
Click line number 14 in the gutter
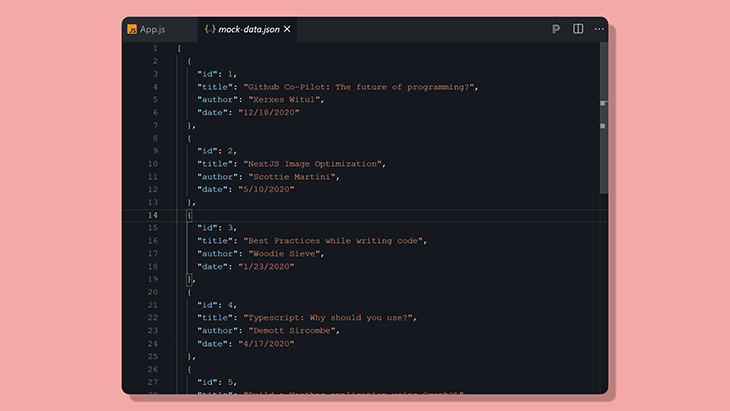click(x=152, y=215)
